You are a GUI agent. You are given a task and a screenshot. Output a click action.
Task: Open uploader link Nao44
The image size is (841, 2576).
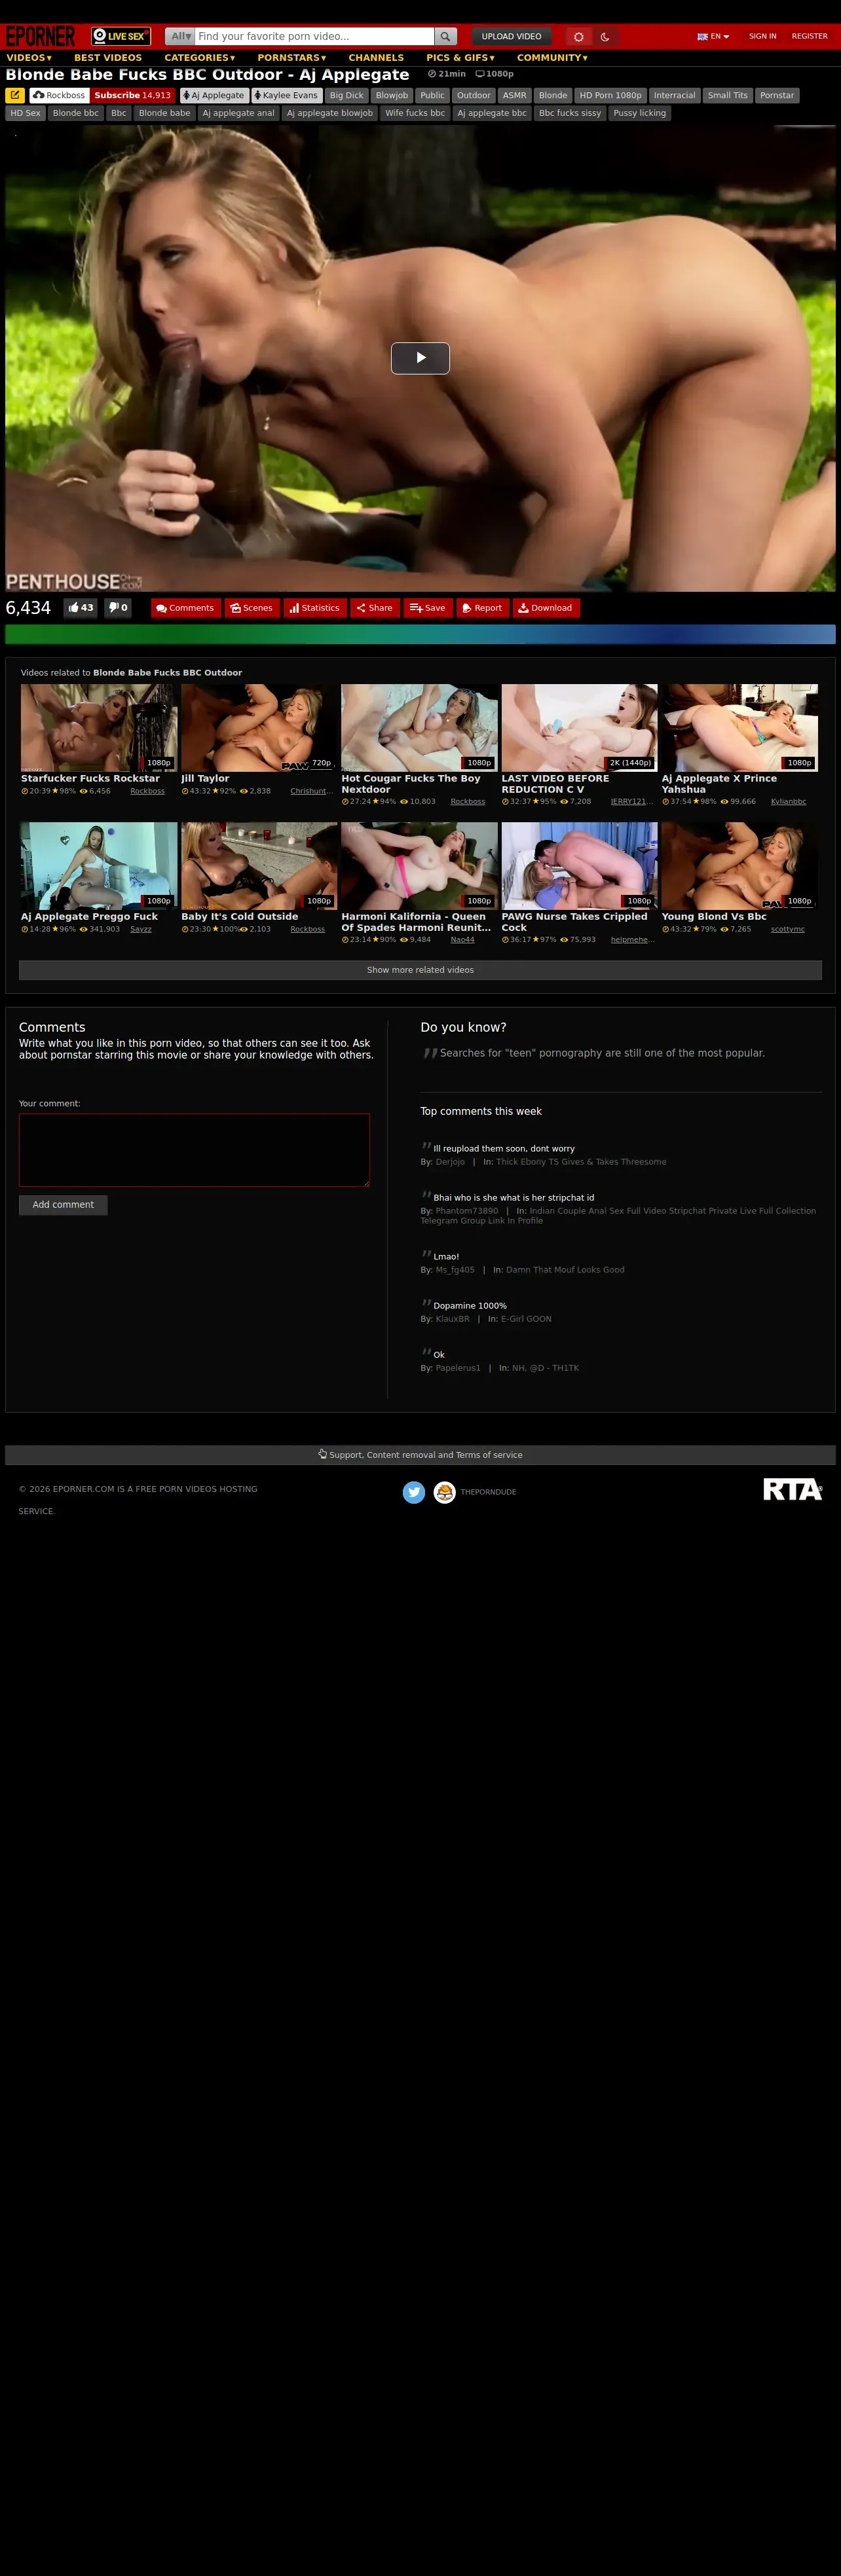[462, 940]
